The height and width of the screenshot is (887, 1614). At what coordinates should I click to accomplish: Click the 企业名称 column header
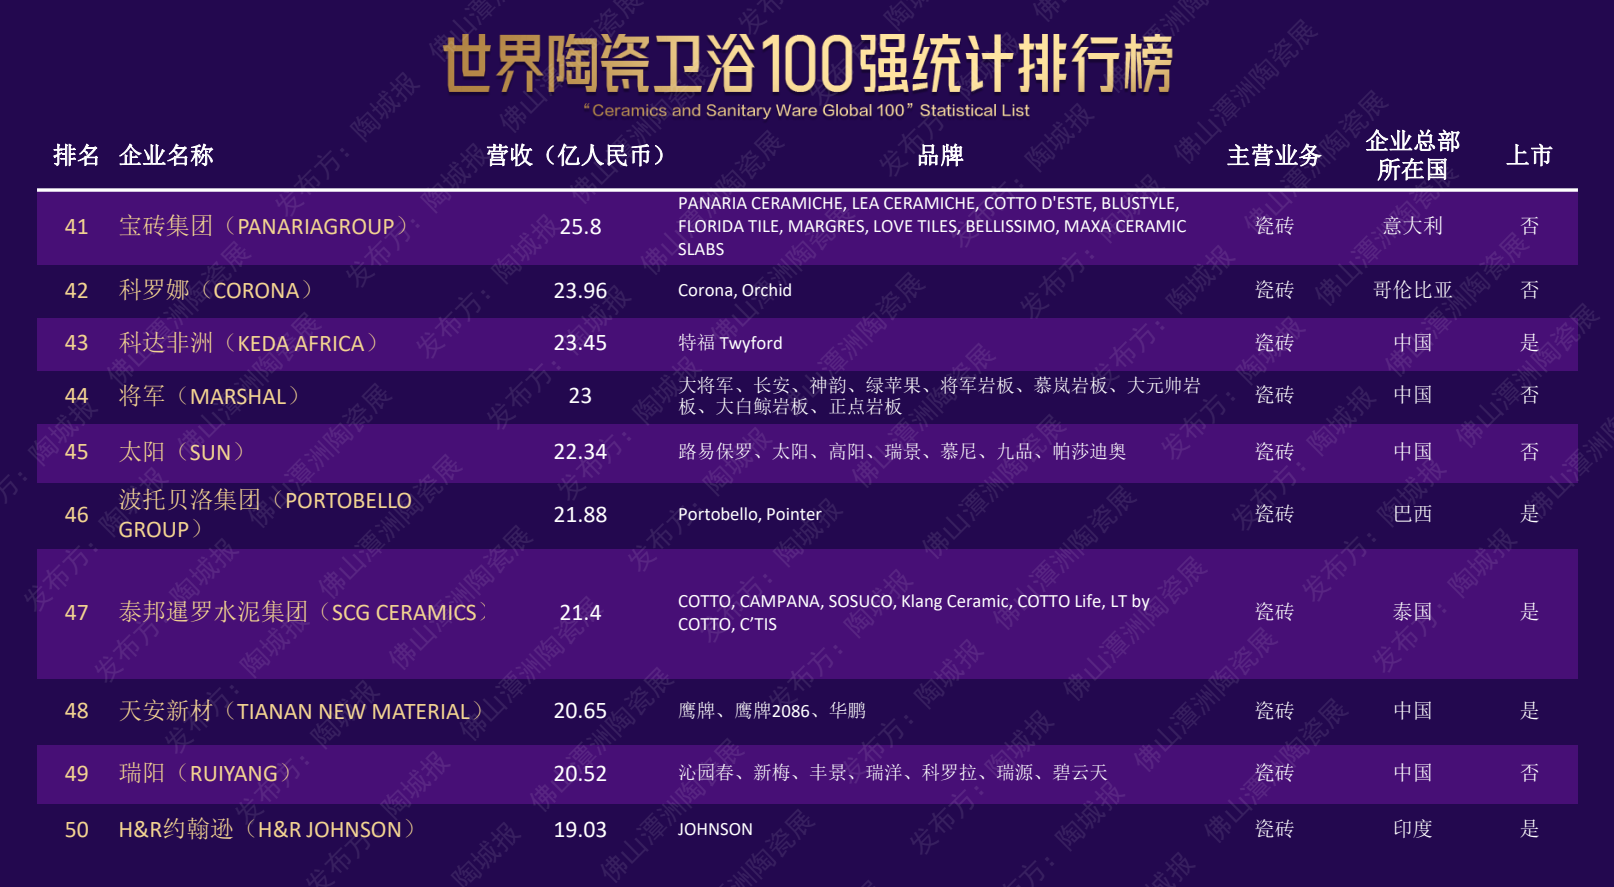tap(166, 156)
